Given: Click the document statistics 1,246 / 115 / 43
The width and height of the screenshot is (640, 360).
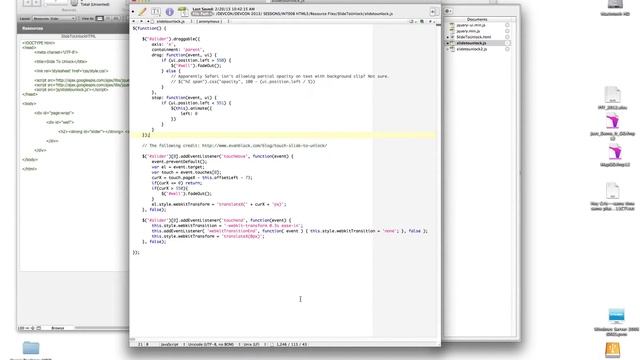Looking at the screenshot, I should point(291,344).
